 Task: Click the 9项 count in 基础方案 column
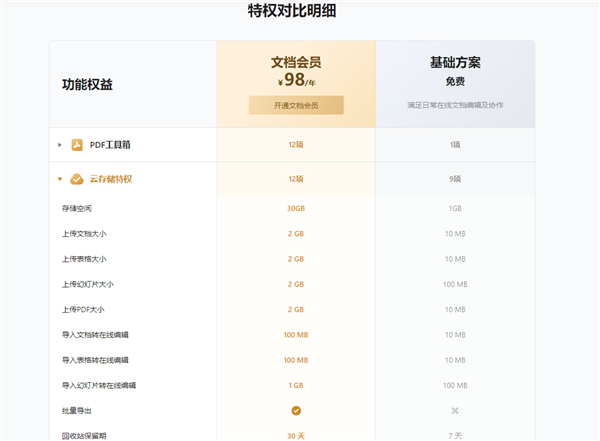point(455,179)
